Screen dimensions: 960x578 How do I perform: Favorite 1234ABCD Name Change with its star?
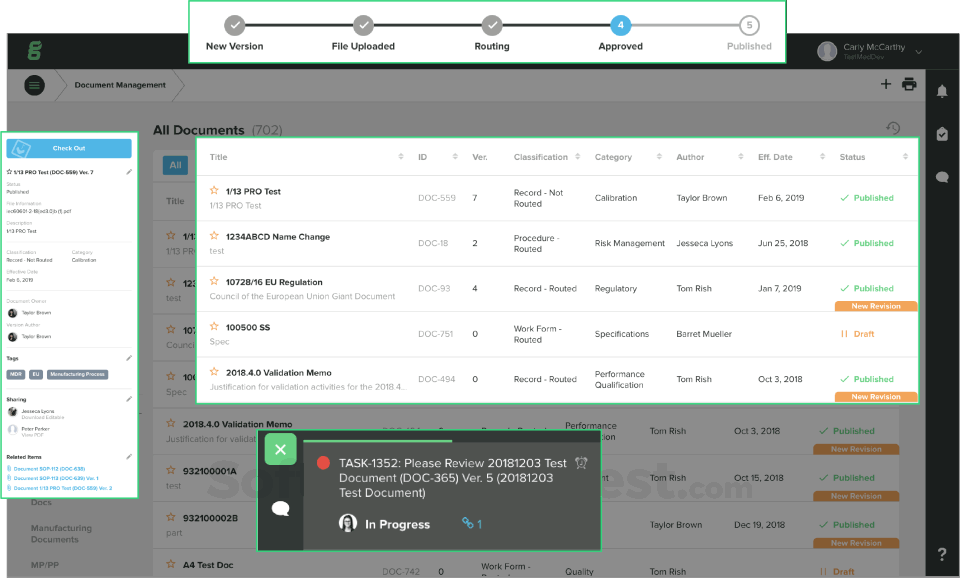coord(214,236)
